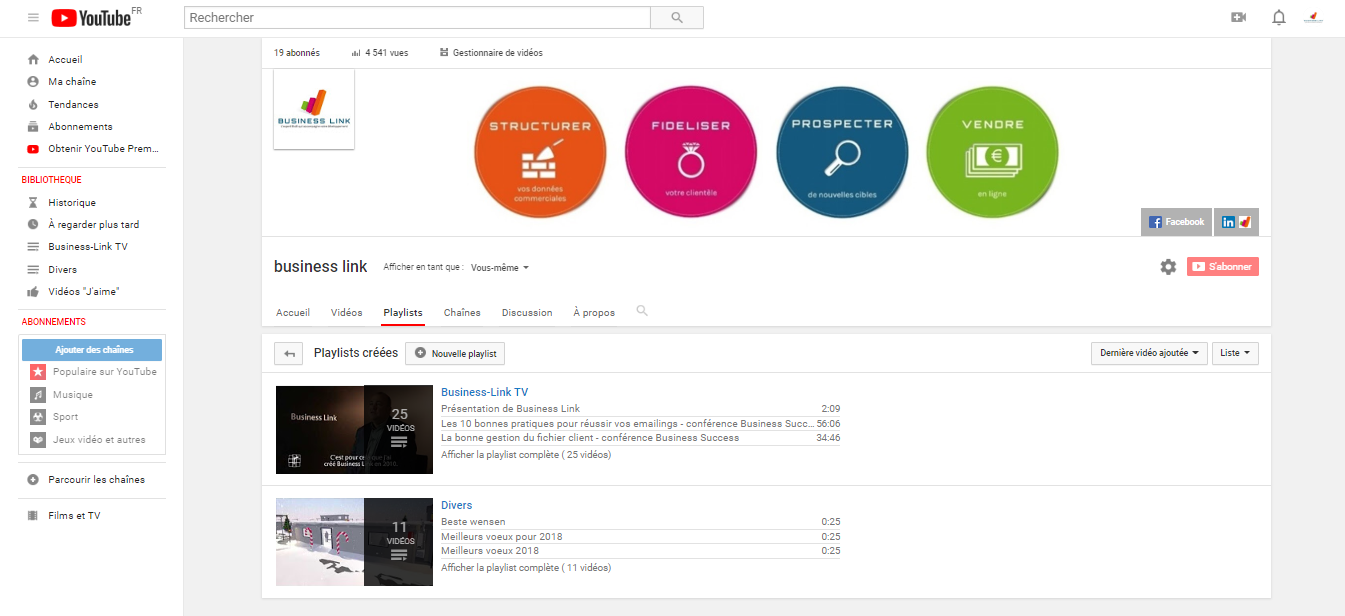Open À regarder plus tard
Screen dimensions: 1345x616
pyautogui.click(x=92, y=225)
